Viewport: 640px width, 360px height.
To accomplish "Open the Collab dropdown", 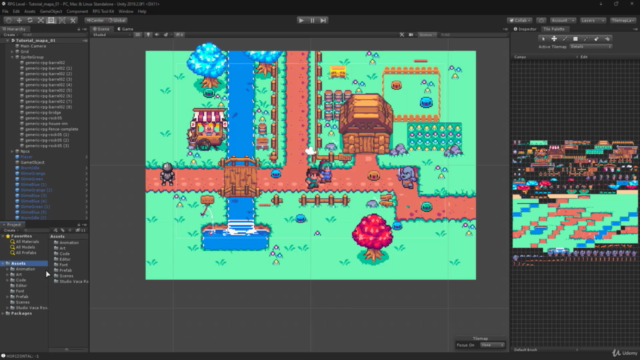I will tap(520, 20).
